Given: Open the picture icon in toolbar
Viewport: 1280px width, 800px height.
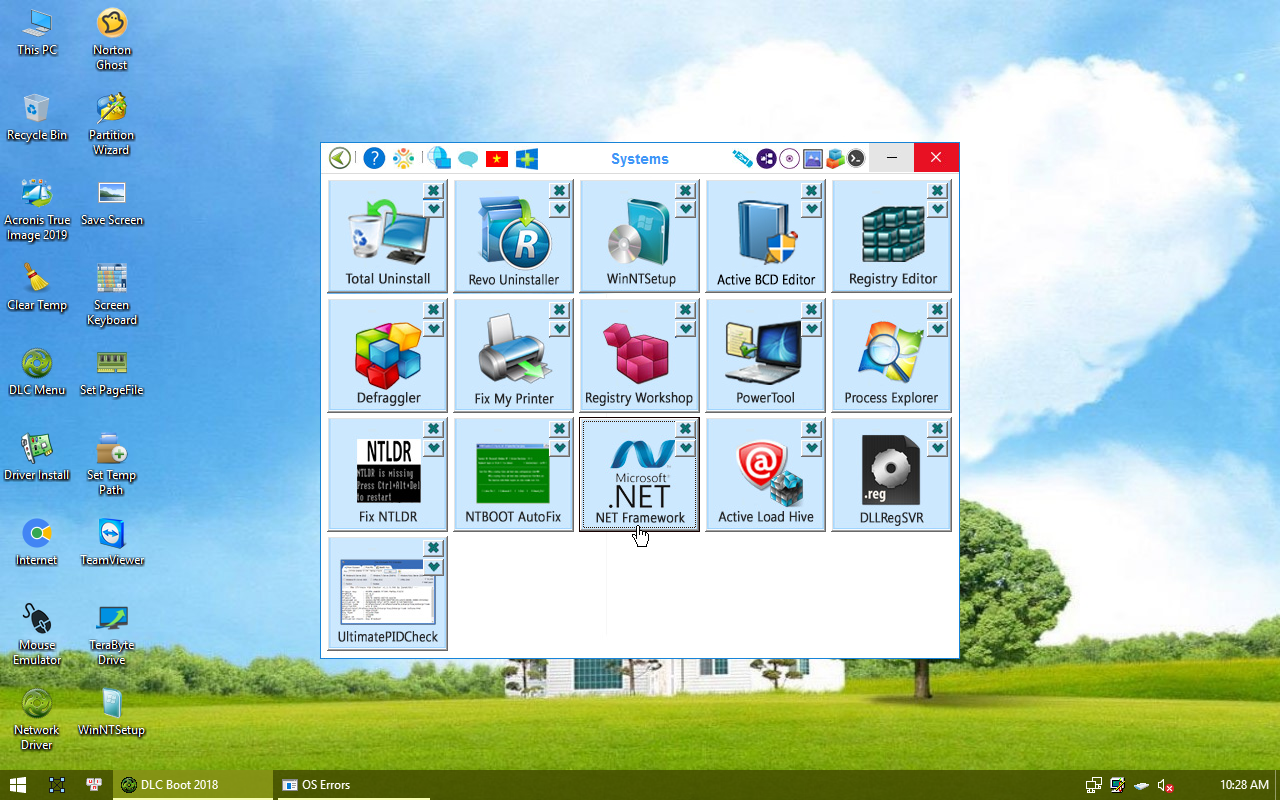Looking at the screenshot, I should pyautogui.click(x=812, y=158).
